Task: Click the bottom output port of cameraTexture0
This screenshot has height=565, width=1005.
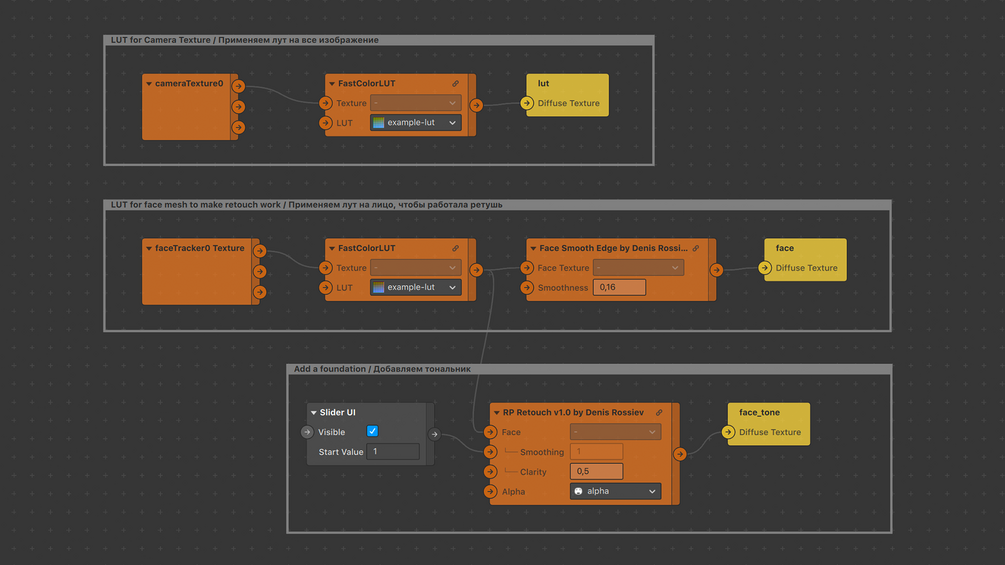Action: click(x=238, y=127)
